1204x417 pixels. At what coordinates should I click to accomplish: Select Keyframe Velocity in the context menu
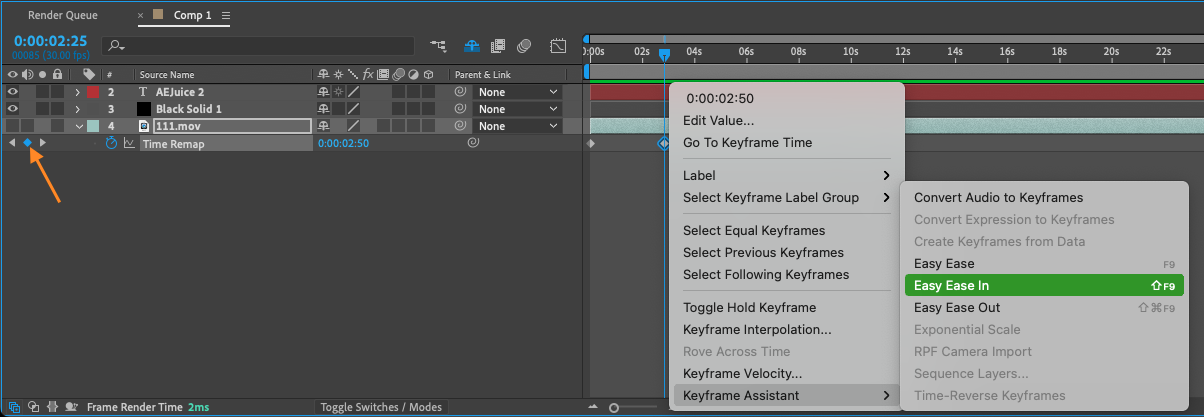coord(742,374)
